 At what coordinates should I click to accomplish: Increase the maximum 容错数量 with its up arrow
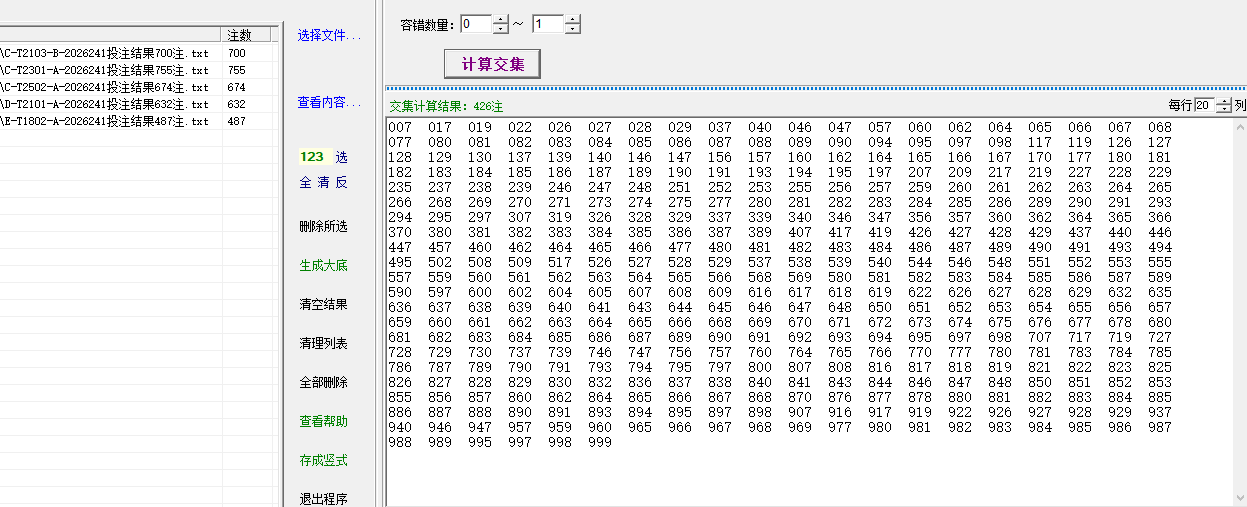(x=572, y=20)
